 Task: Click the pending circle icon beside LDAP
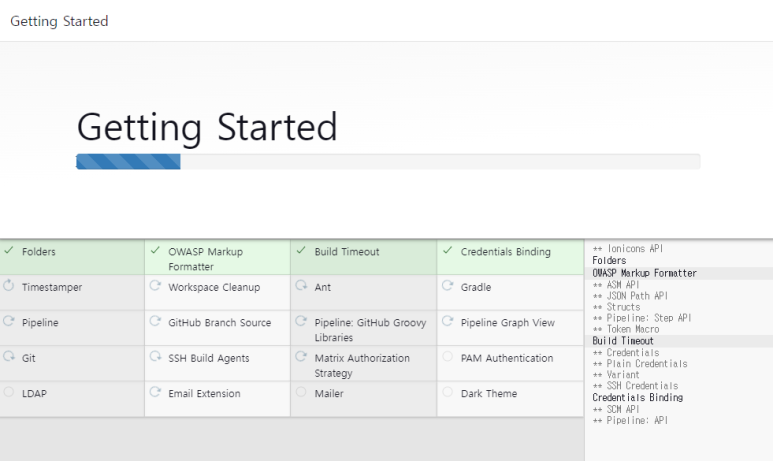tap(9, 392)
